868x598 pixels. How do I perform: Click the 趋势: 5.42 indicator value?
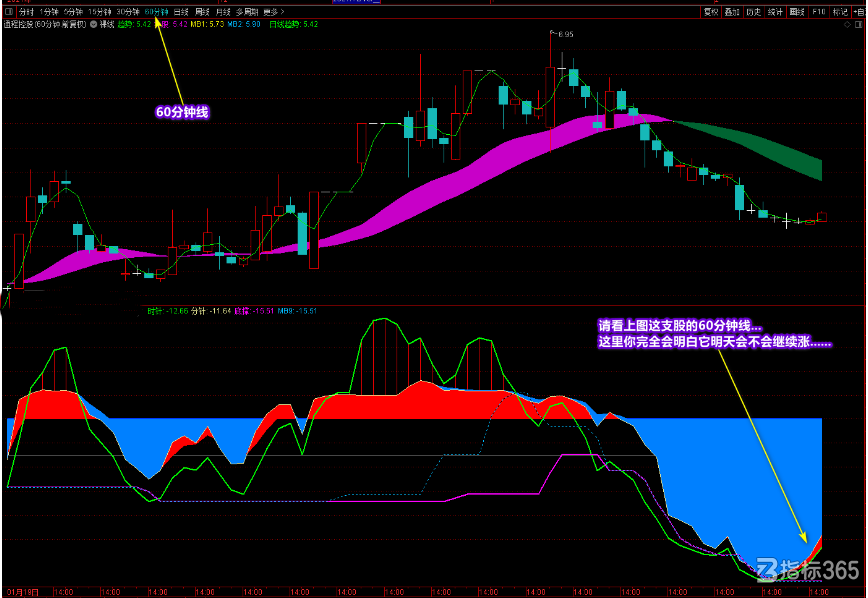[x=135, y=24]
